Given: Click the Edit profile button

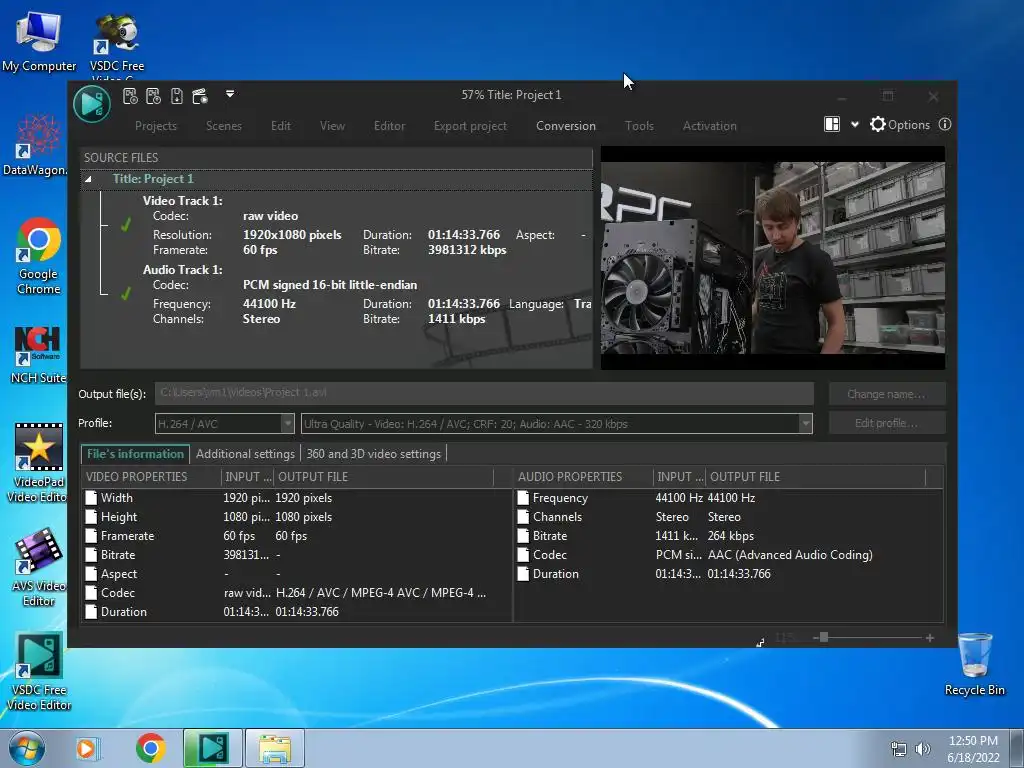Looking at the screenshot, I should [x=887, y=423].
